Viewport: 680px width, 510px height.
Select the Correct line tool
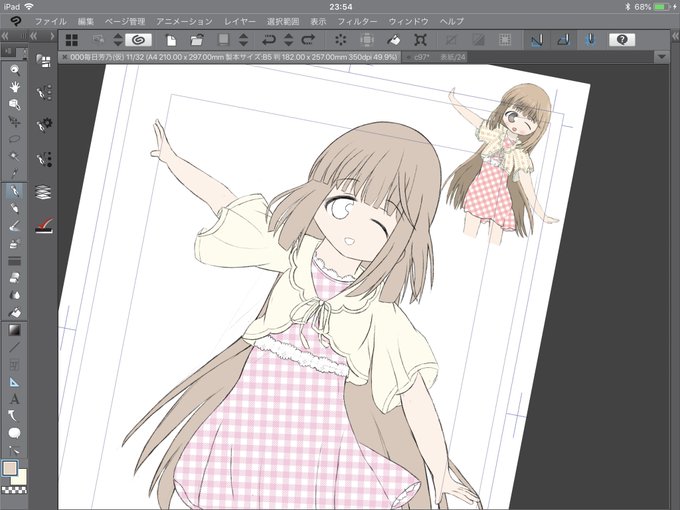click(x=15, y=451)
